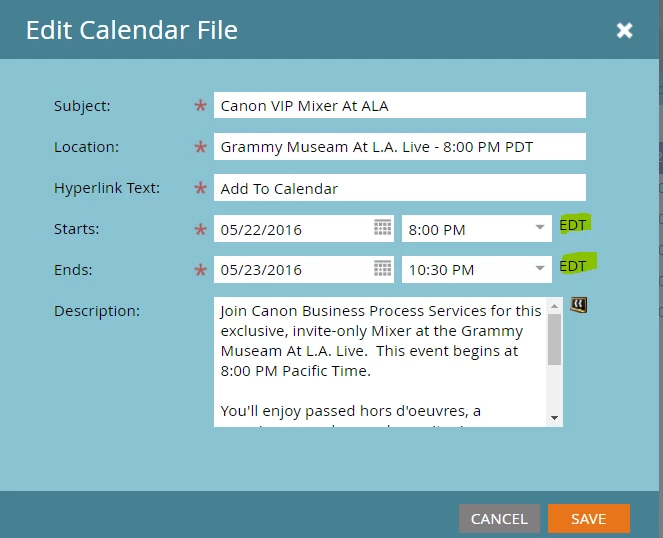Click the description scrollbar thumb
The width and height of the screenshot is (663, 538).
[554, 339]
